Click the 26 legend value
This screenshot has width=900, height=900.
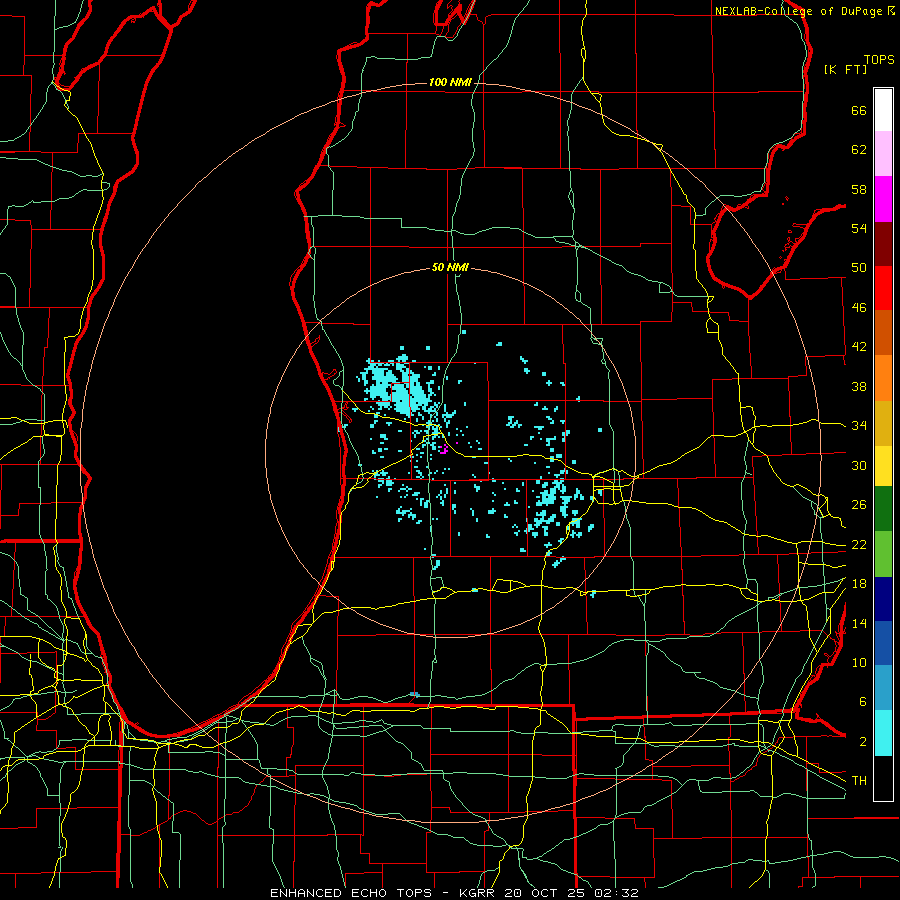click(x=859, y=505)
